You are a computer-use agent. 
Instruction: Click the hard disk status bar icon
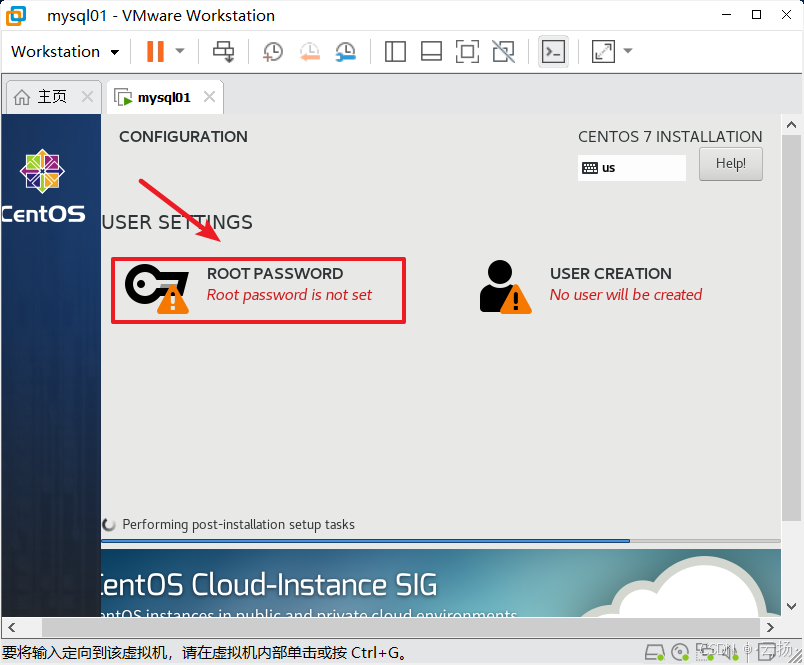click(x=655, y=652)
